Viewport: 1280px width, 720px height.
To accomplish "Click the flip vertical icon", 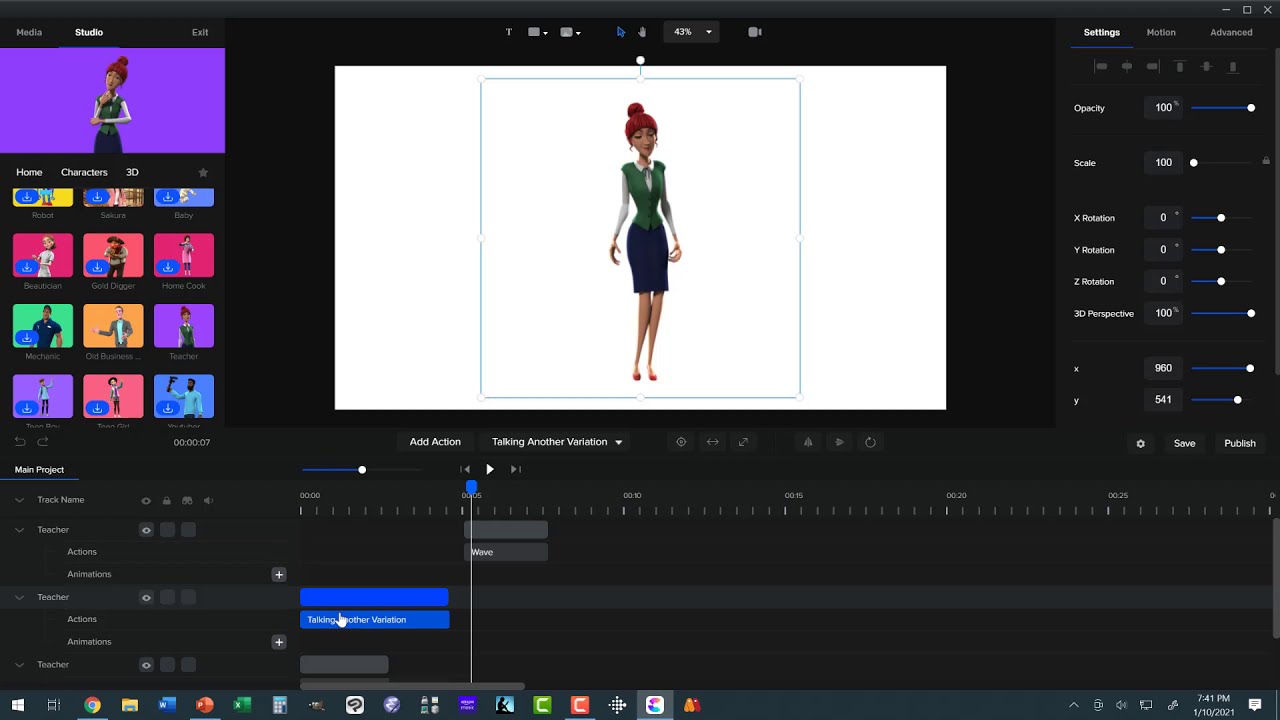I will click(839, 442).
